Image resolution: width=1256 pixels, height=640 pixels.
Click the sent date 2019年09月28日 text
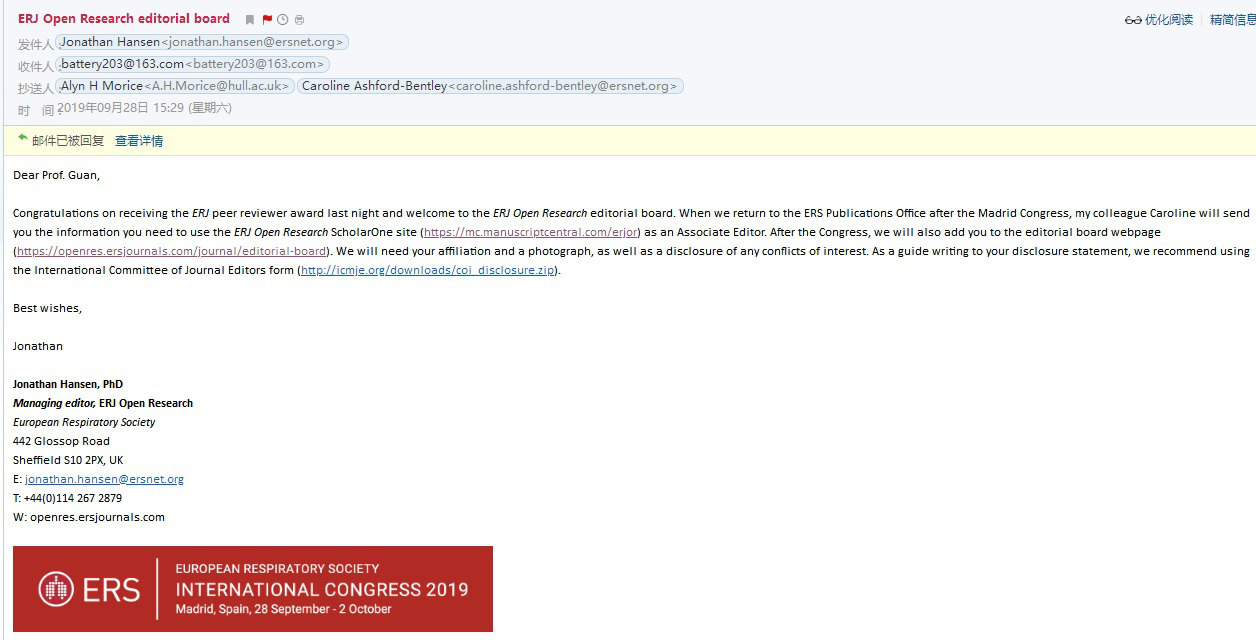pyautogui.click(x=103, y=108)
